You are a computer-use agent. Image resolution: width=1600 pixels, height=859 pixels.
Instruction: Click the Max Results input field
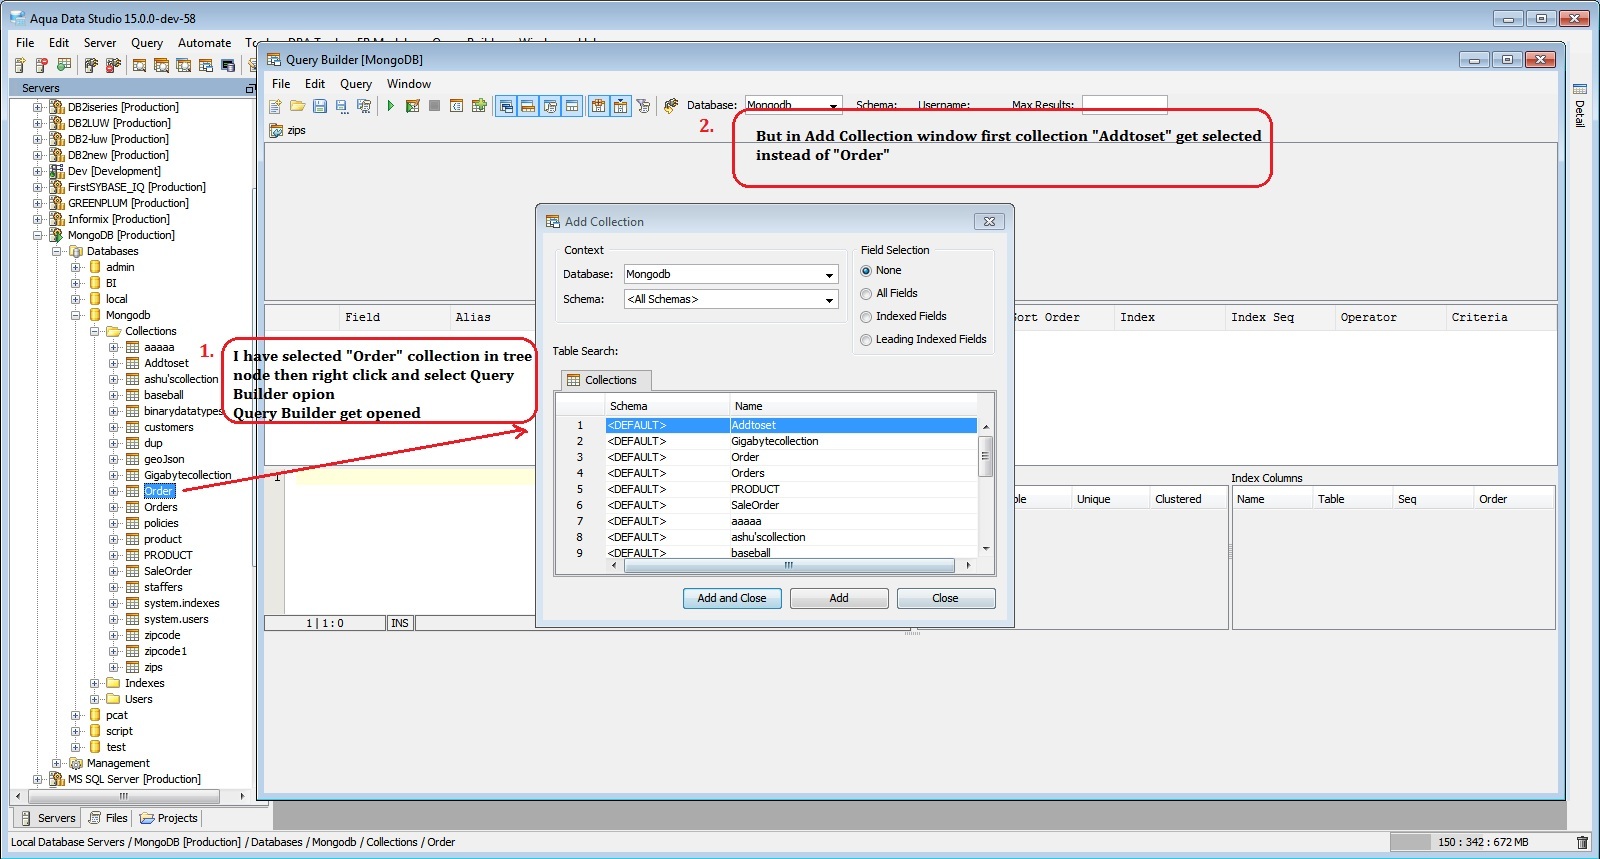[1125, 105]
